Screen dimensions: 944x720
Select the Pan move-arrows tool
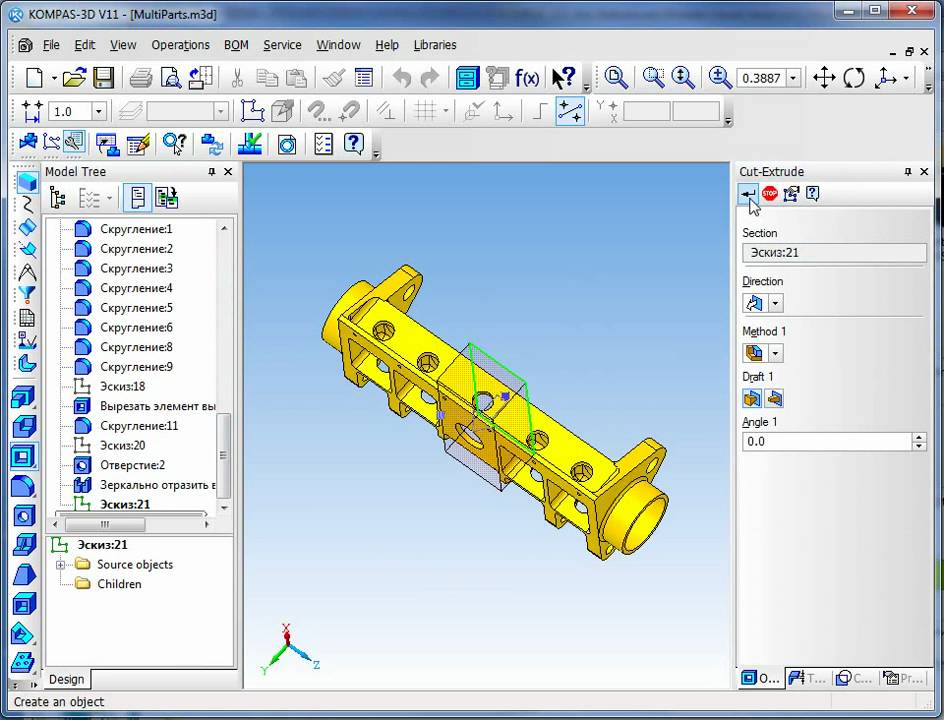coord(824,78)
